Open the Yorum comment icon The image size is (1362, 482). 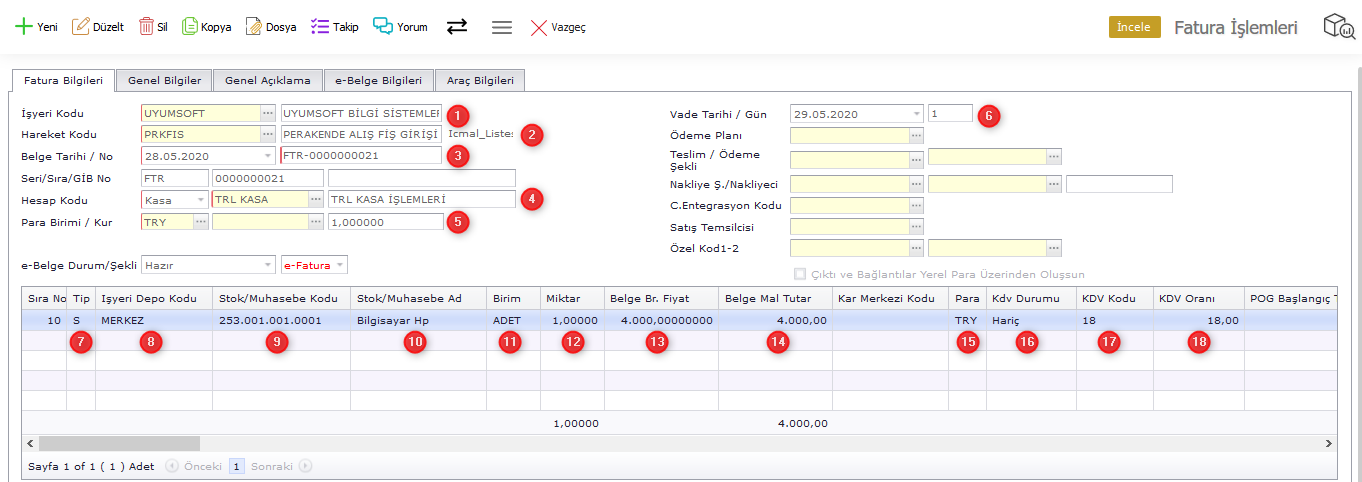(383, 27)
